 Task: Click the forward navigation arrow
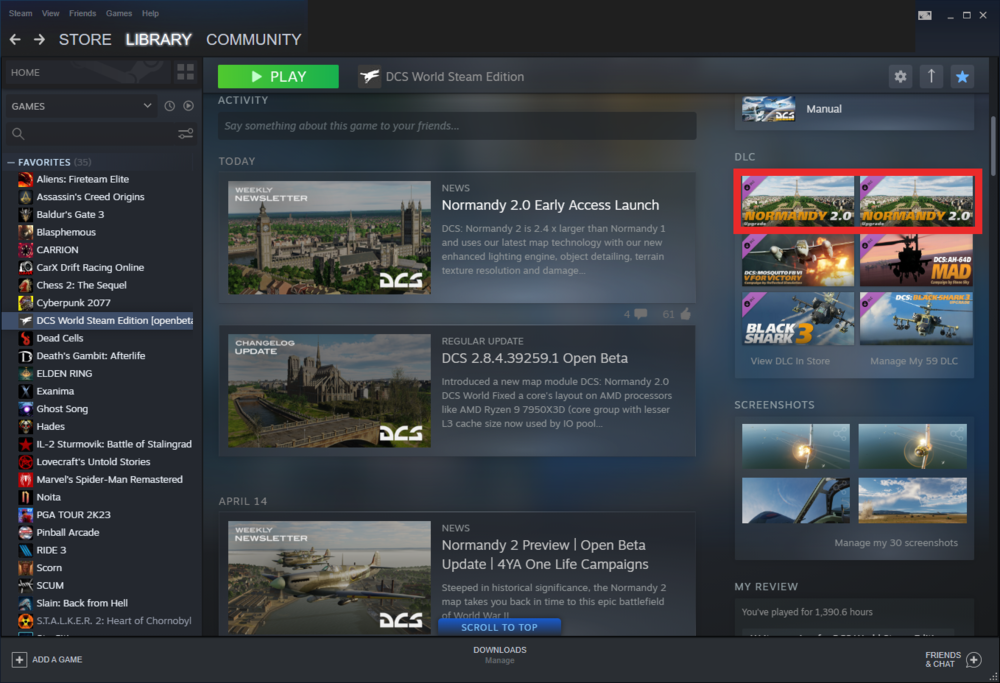click(x=40, y=40)
